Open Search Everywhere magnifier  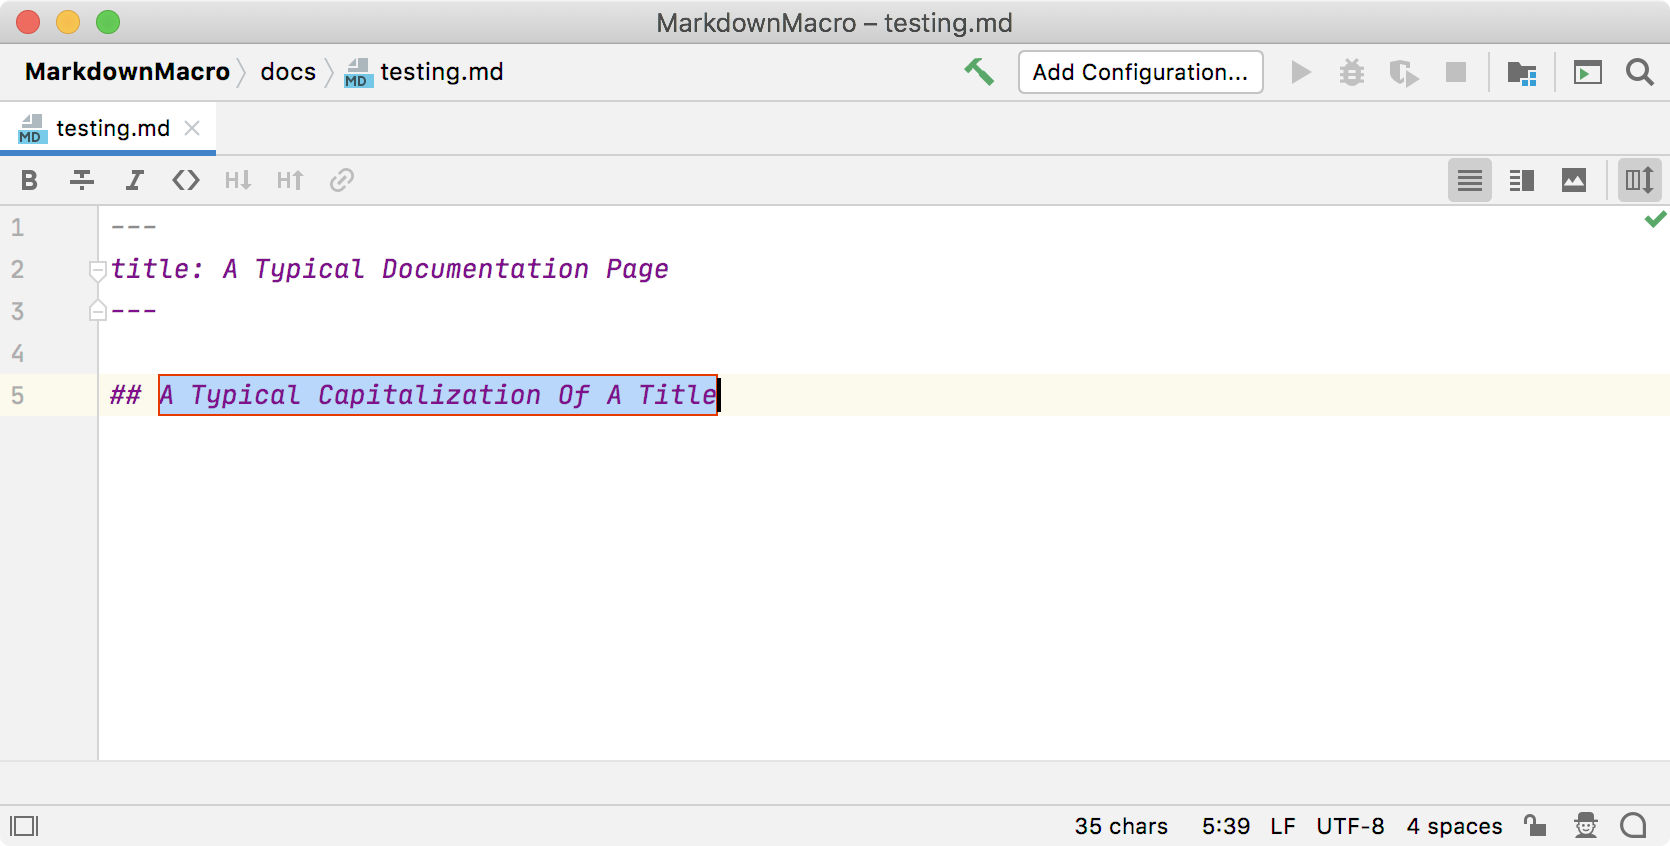click(1639, 72)
